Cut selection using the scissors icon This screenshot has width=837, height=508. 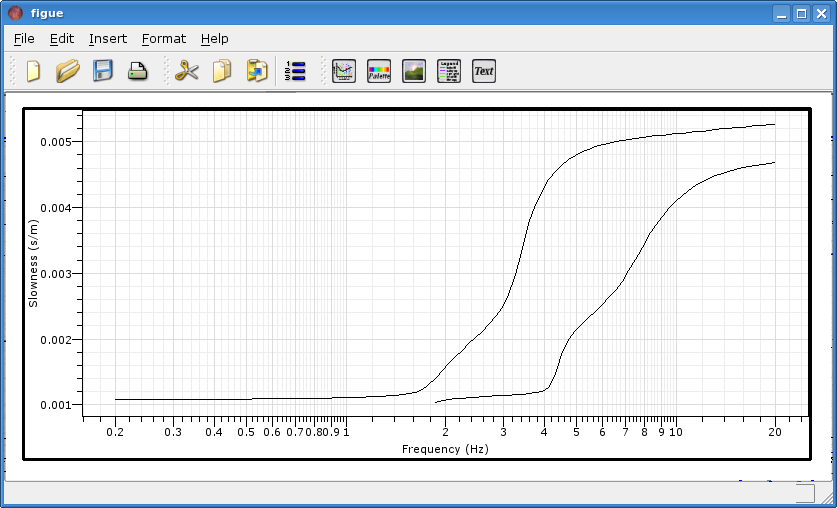[x=186, y=71]
